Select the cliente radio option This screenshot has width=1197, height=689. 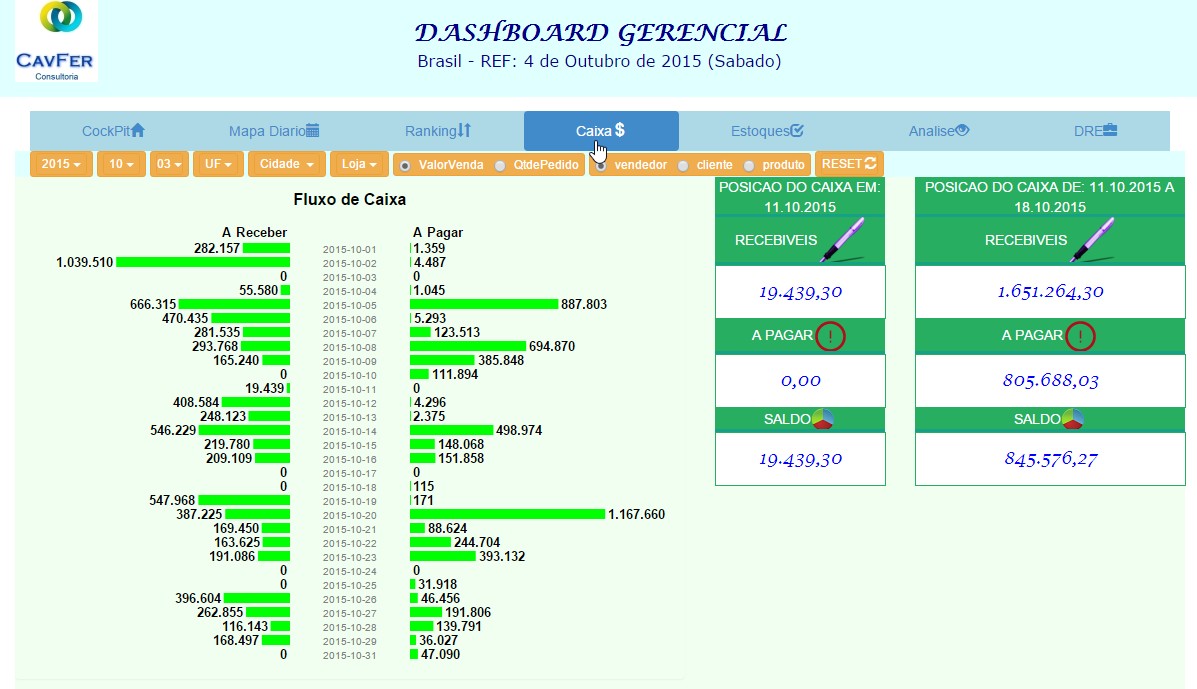(x=682, y=166)
